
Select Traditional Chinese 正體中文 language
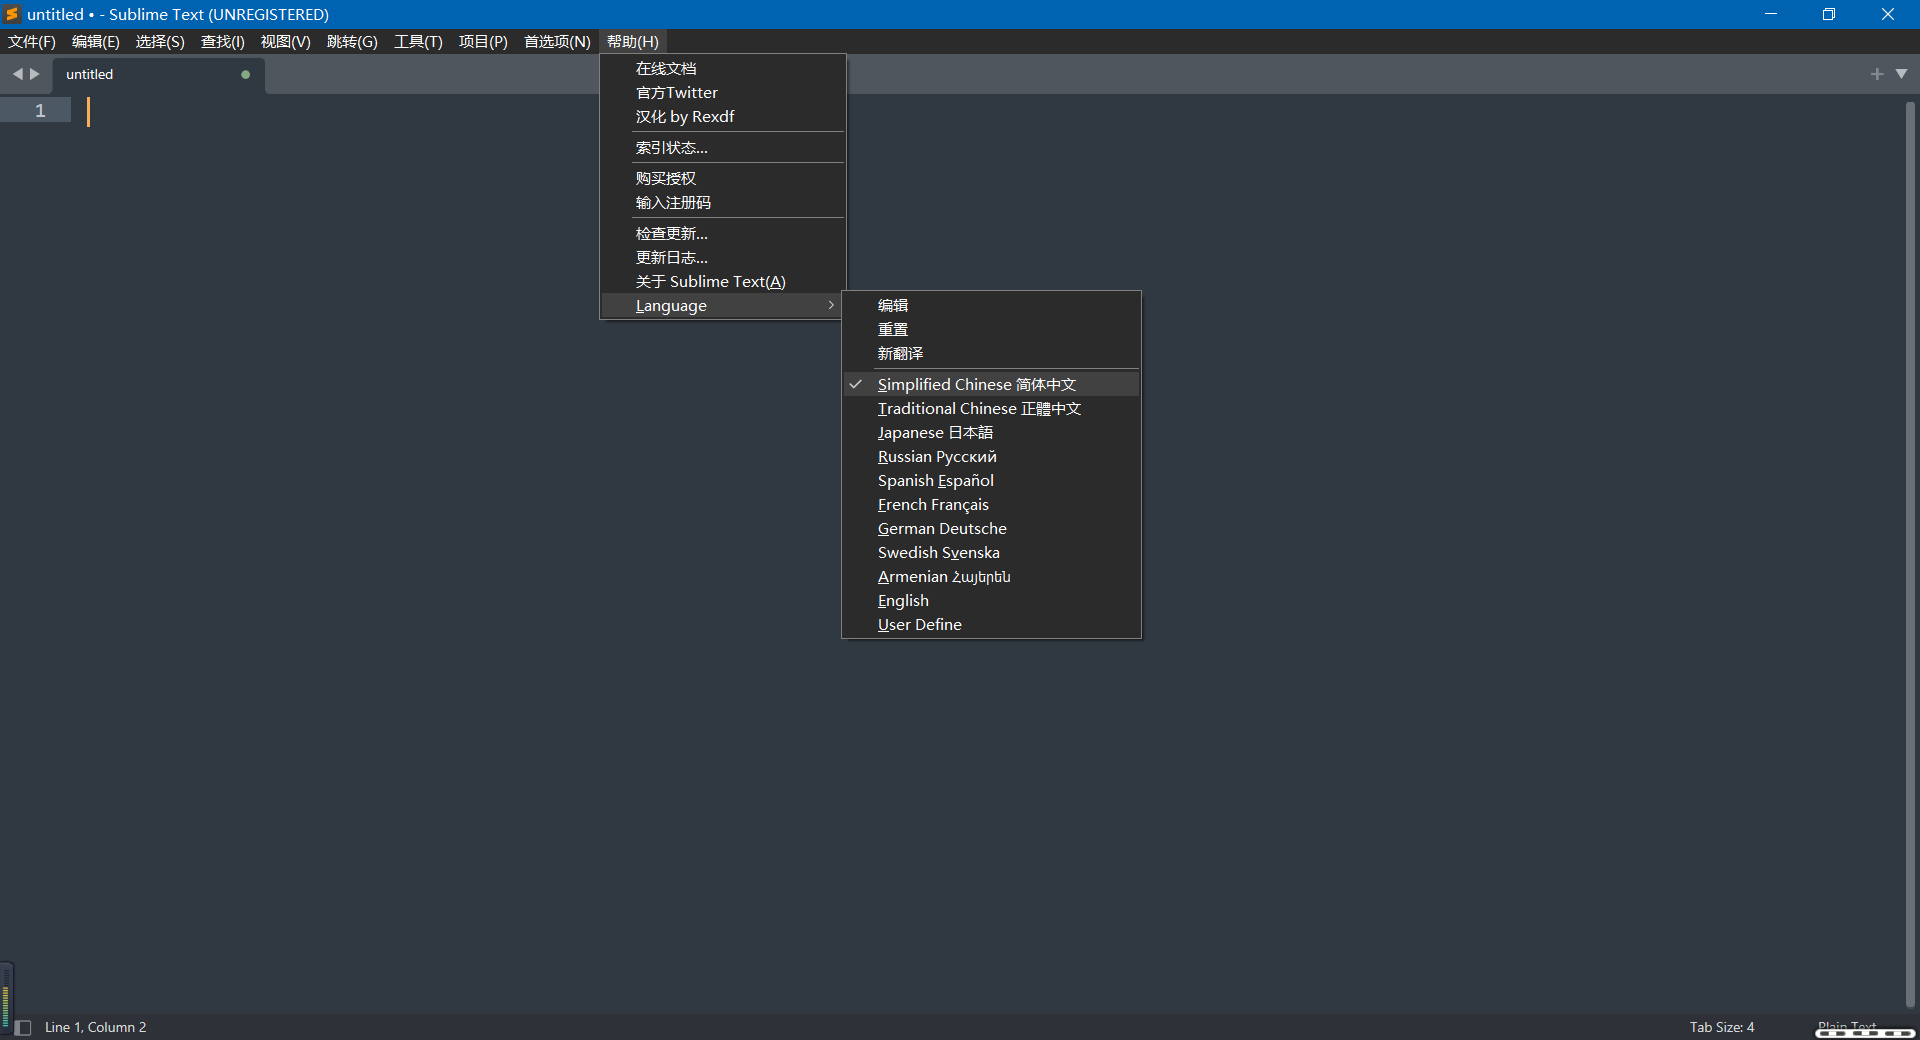pyautogui.click(x=991, y=409)
